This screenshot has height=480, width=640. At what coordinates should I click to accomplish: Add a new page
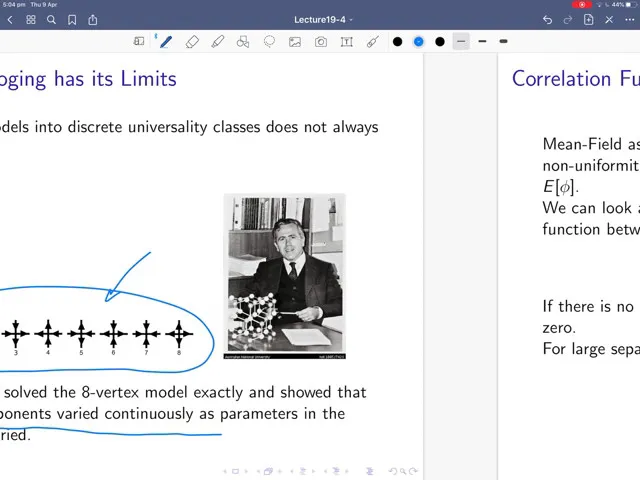pyautogui.click(x=589, y=20)
